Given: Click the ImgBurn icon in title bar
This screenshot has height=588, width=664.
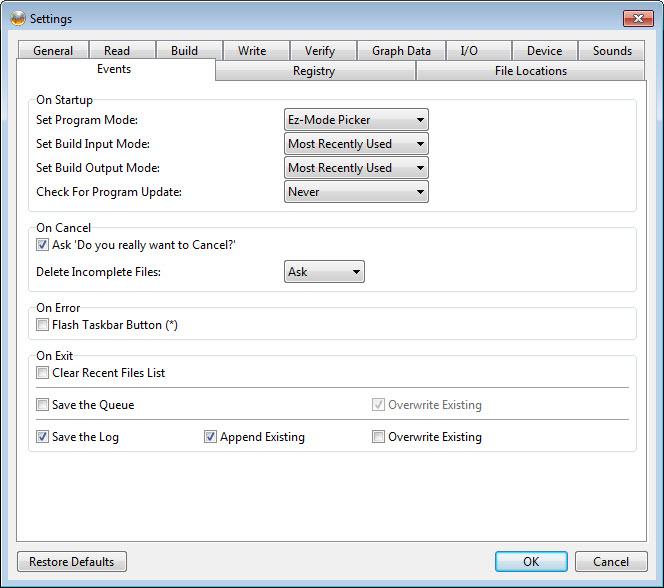Looking at the screenshot, I should (x=17, y=18).
